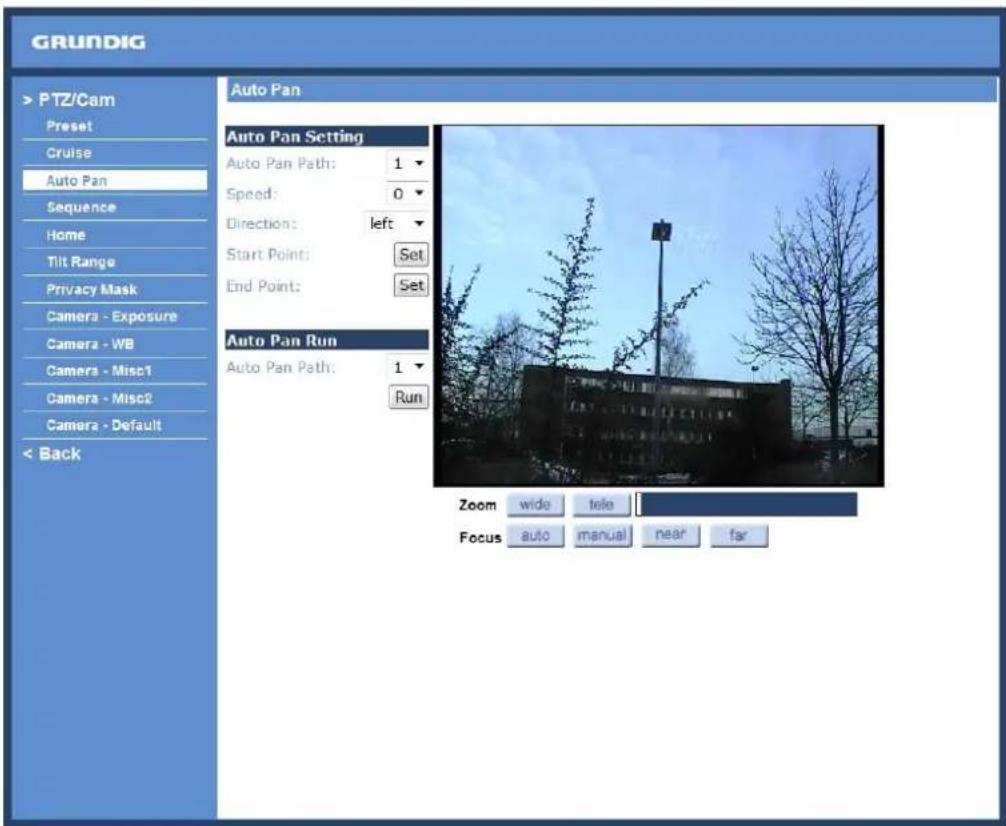
Task: Open the Direction dropdown showing left
Action: [x=396, y=224]
